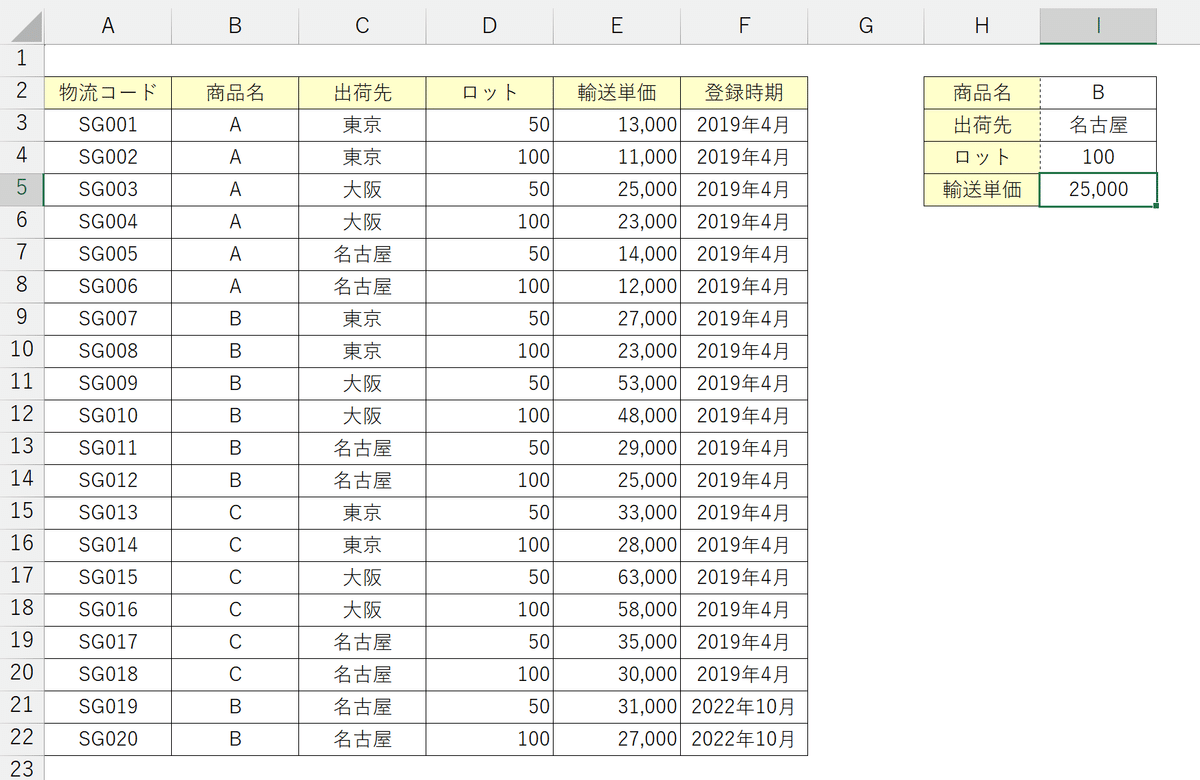Select column E header
The width and height of the screenshot is (1200, 780).
pyautogui.click(x=616, y=26)
